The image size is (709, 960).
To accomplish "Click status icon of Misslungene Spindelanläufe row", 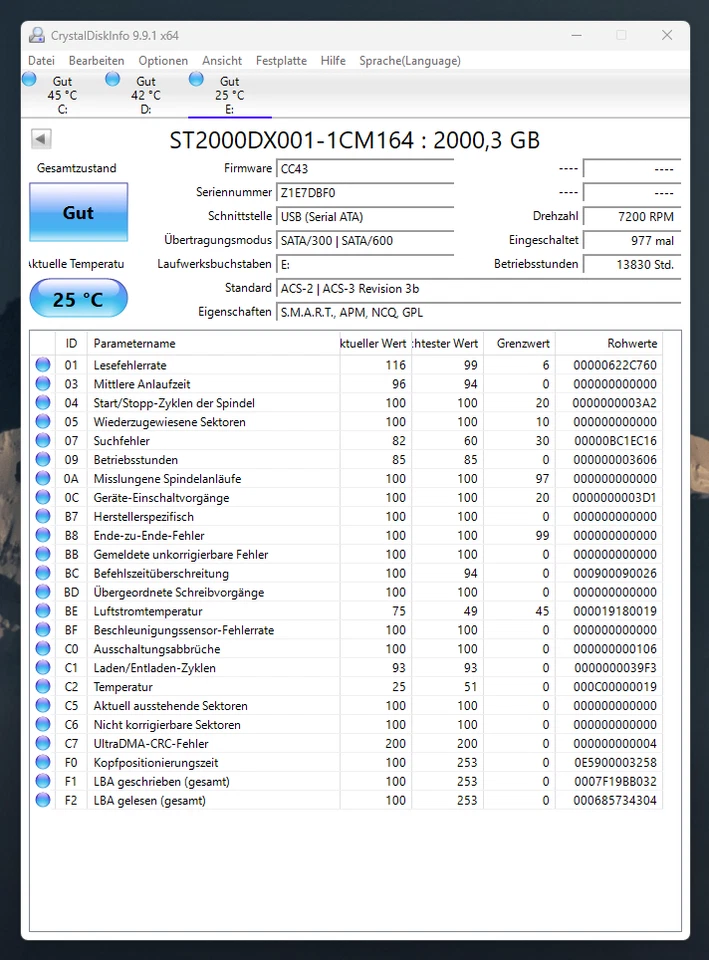I will pyautogui.click(x=43, y=478).
